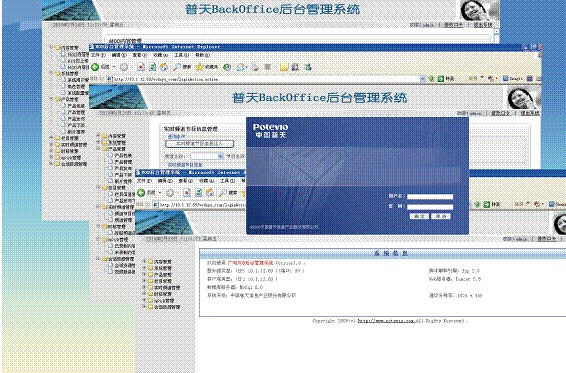This screenshot has width=566, height=373.
Task: Expand 内容管理 node in front window tree
Action: (x=144, y=261)
